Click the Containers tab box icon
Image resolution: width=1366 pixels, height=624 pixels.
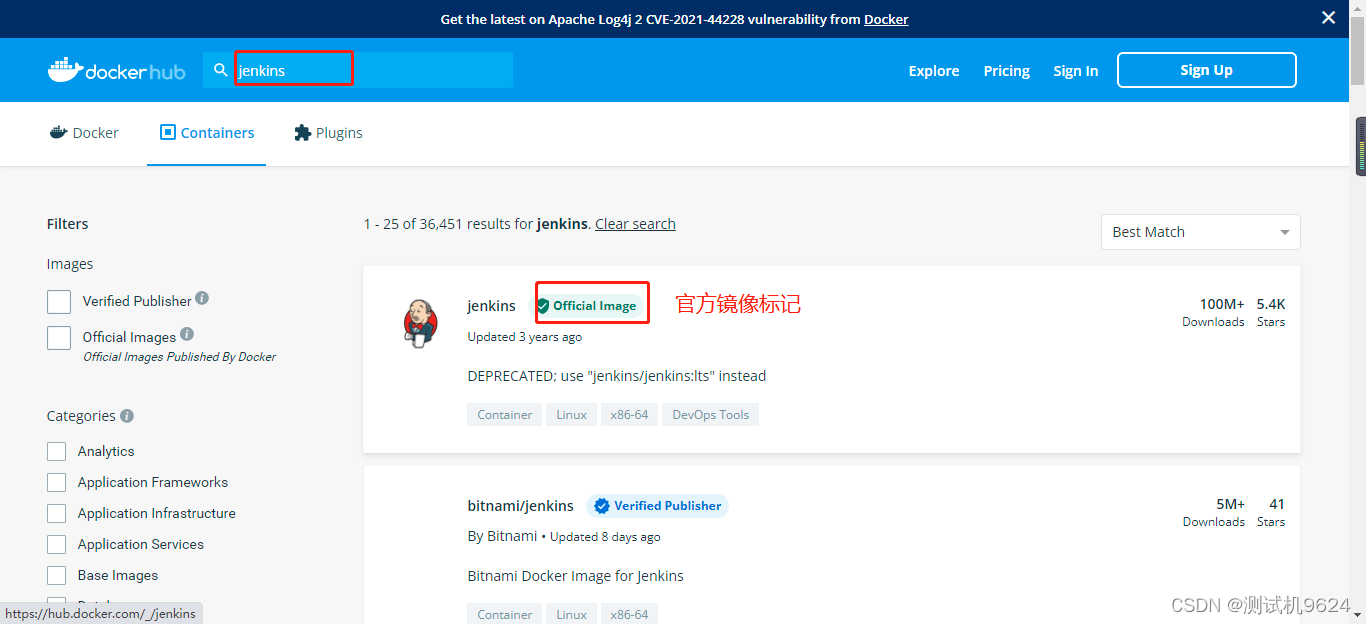click(x=168, y=132)
